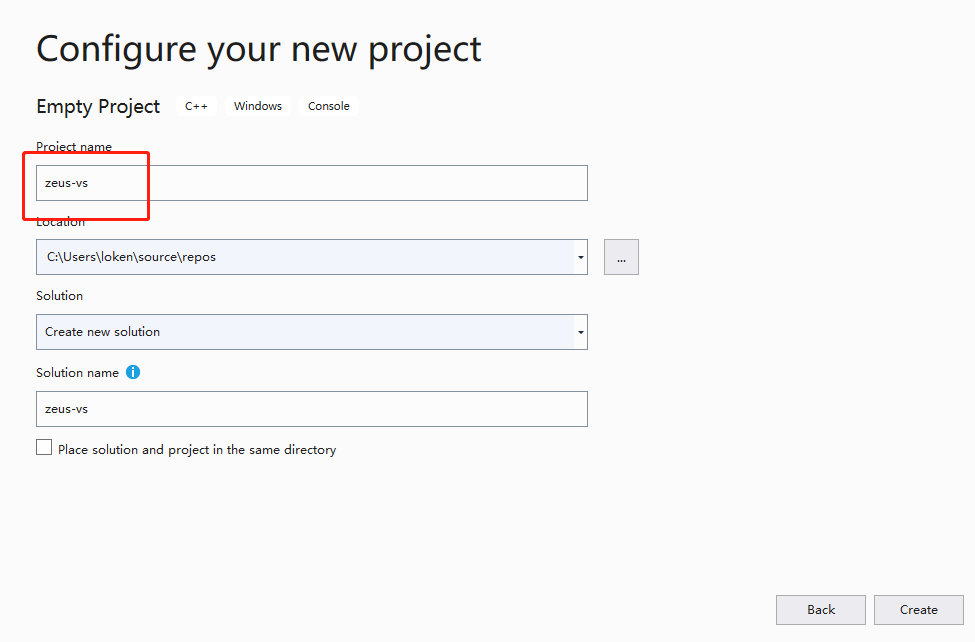Click the browse location ellipsis button

[621, 257]
